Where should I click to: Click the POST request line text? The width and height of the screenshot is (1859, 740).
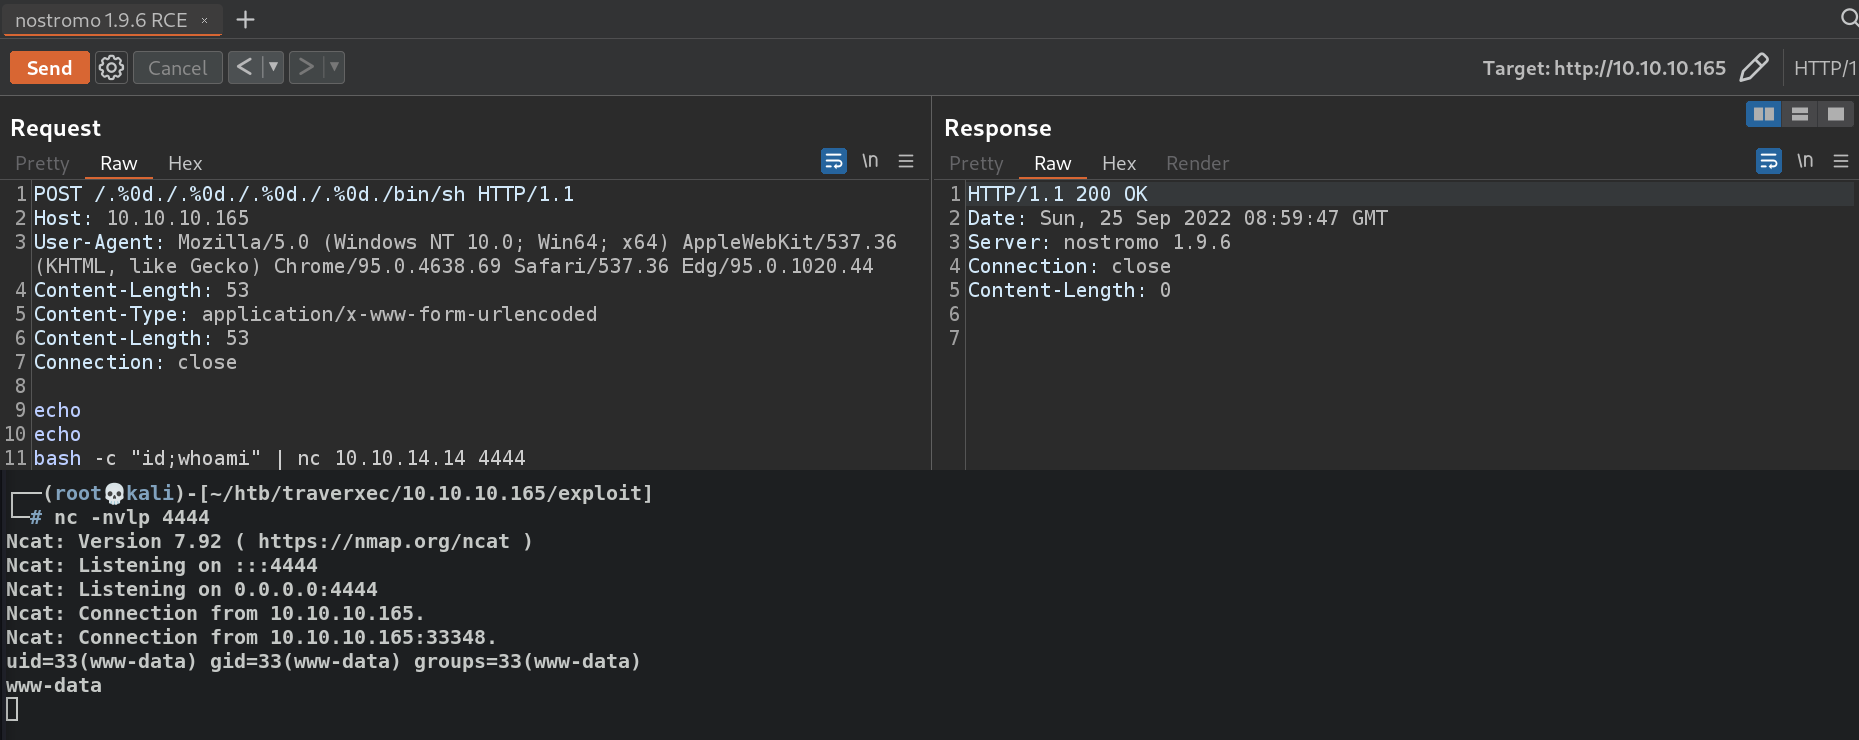(x=304, y=194)
